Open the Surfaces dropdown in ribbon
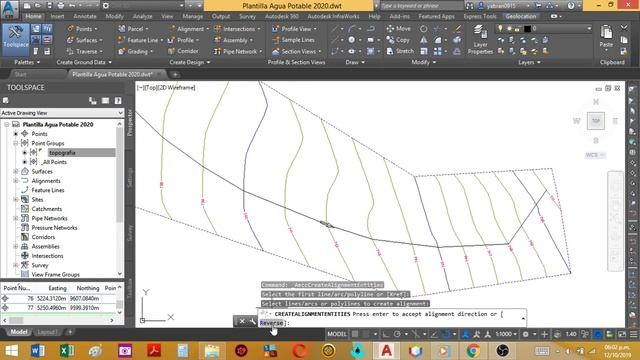Viewport: 640px width, 360px height. pos(84,40)
